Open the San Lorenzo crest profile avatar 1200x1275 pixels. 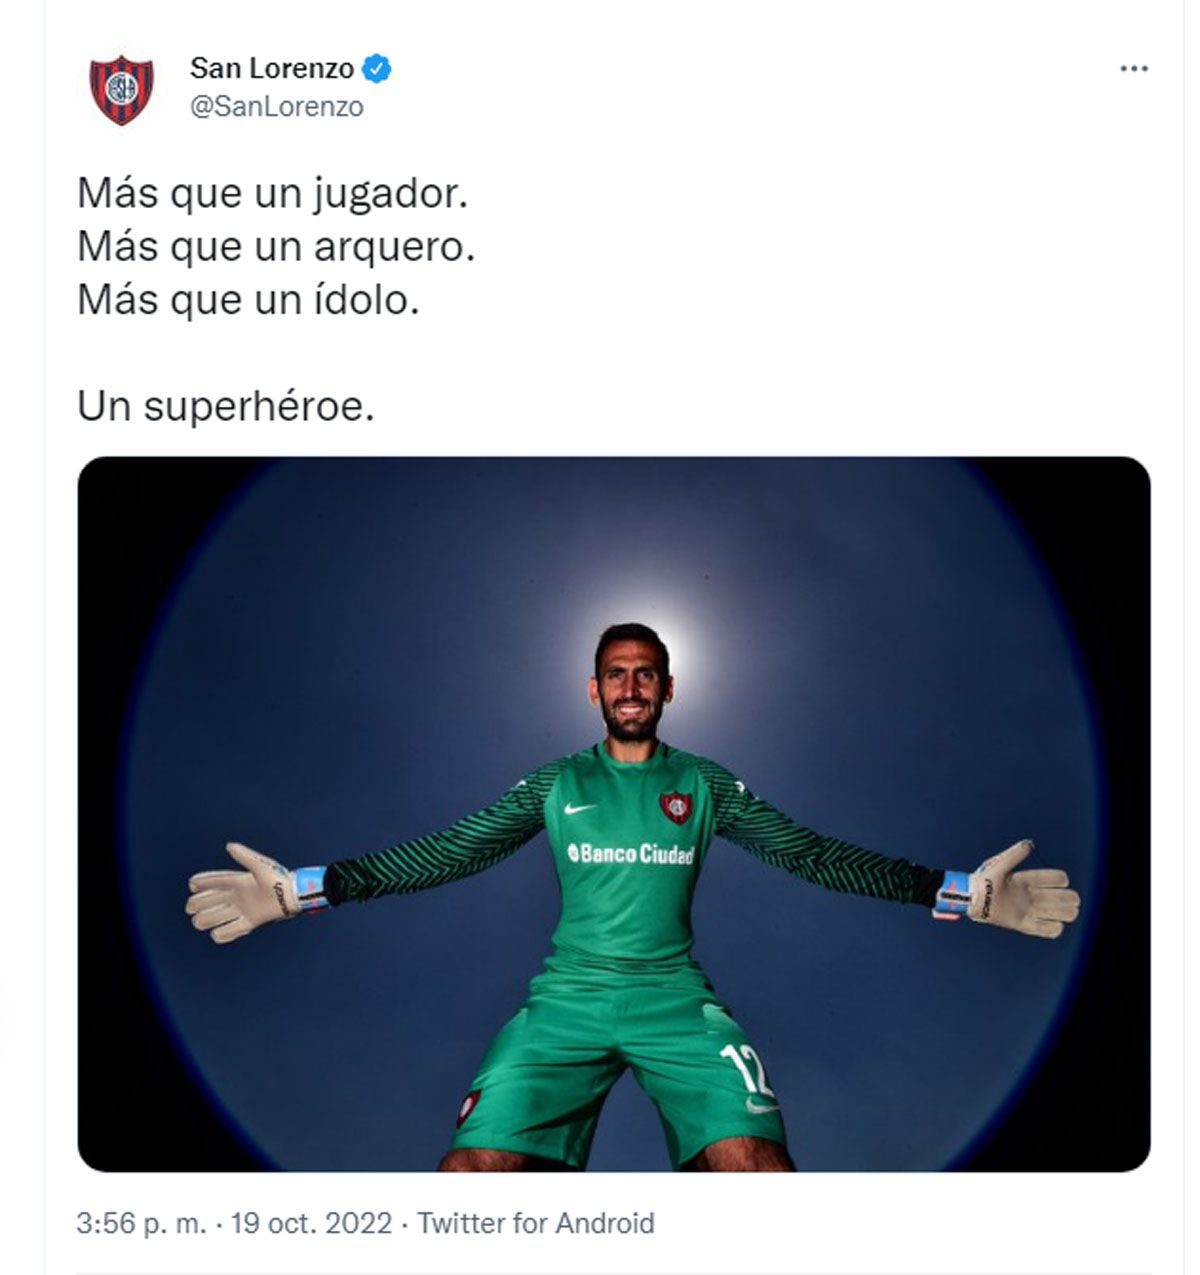[122, 89]
